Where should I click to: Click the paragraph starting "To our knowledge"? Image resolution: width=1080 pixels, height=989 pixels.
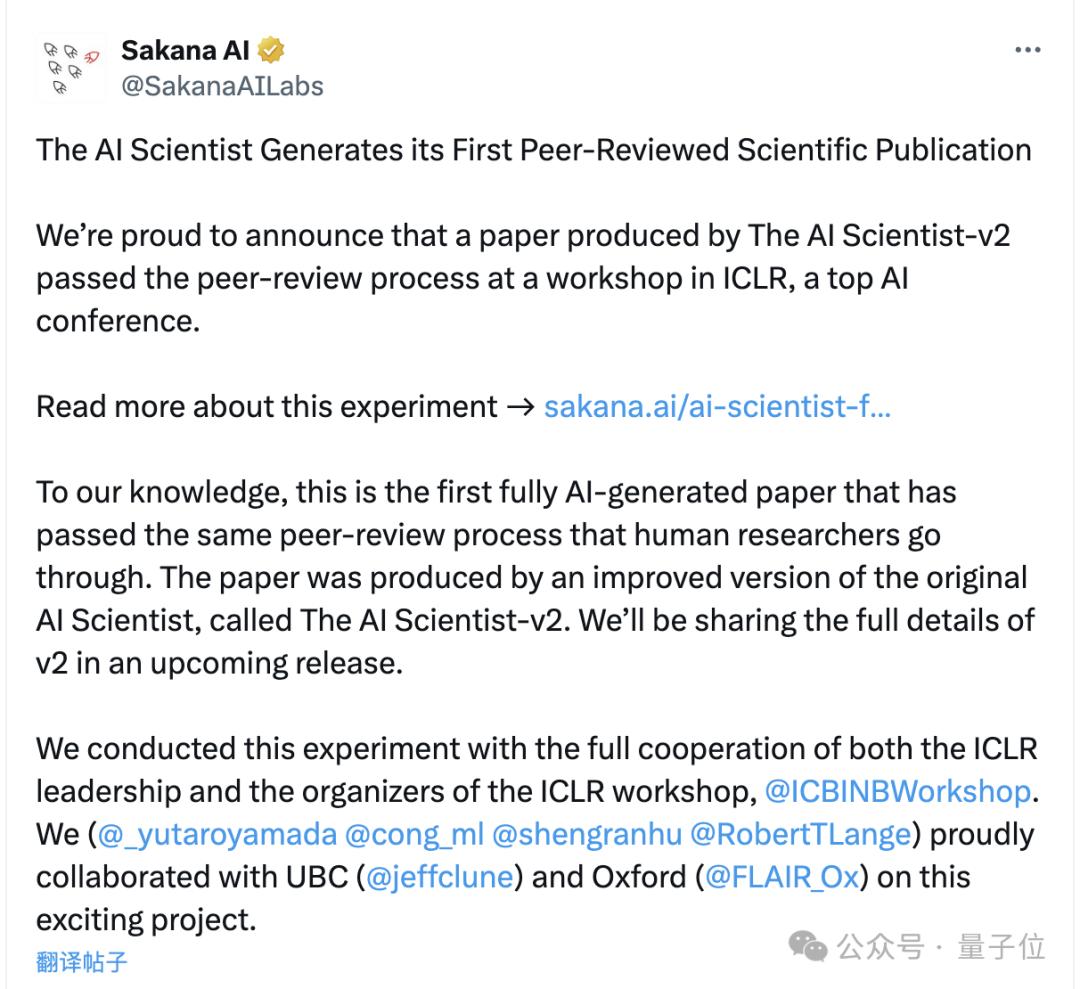click(x=530, y=578)
